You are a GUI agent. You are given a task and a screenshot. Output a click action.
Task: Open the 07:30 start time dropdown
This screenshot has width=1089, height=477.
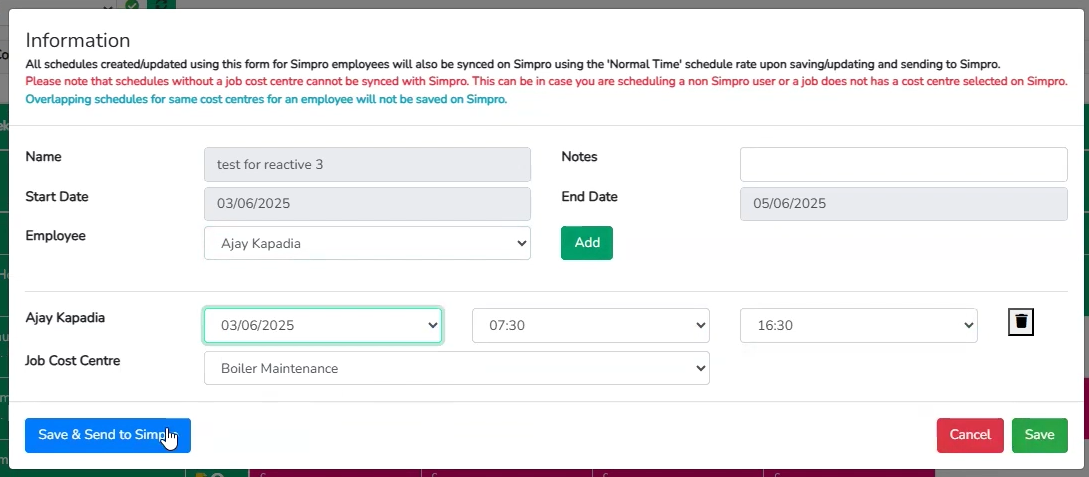tap(591, 326)
